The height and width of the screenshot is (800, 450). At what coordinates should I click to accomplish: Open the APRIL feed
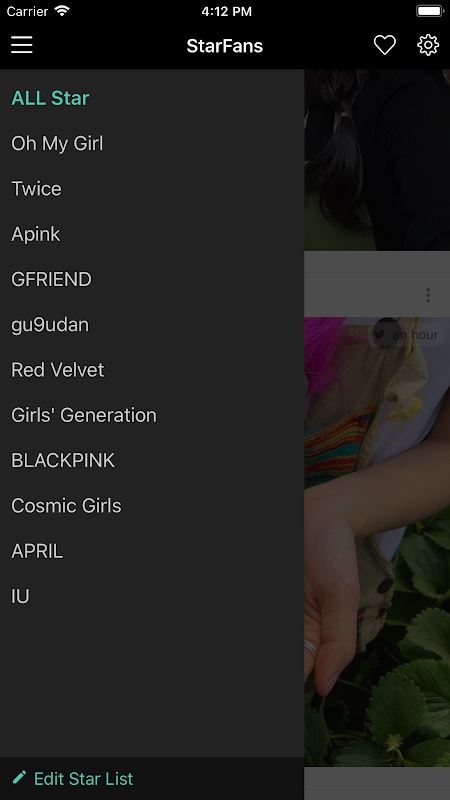click(37, 551)
